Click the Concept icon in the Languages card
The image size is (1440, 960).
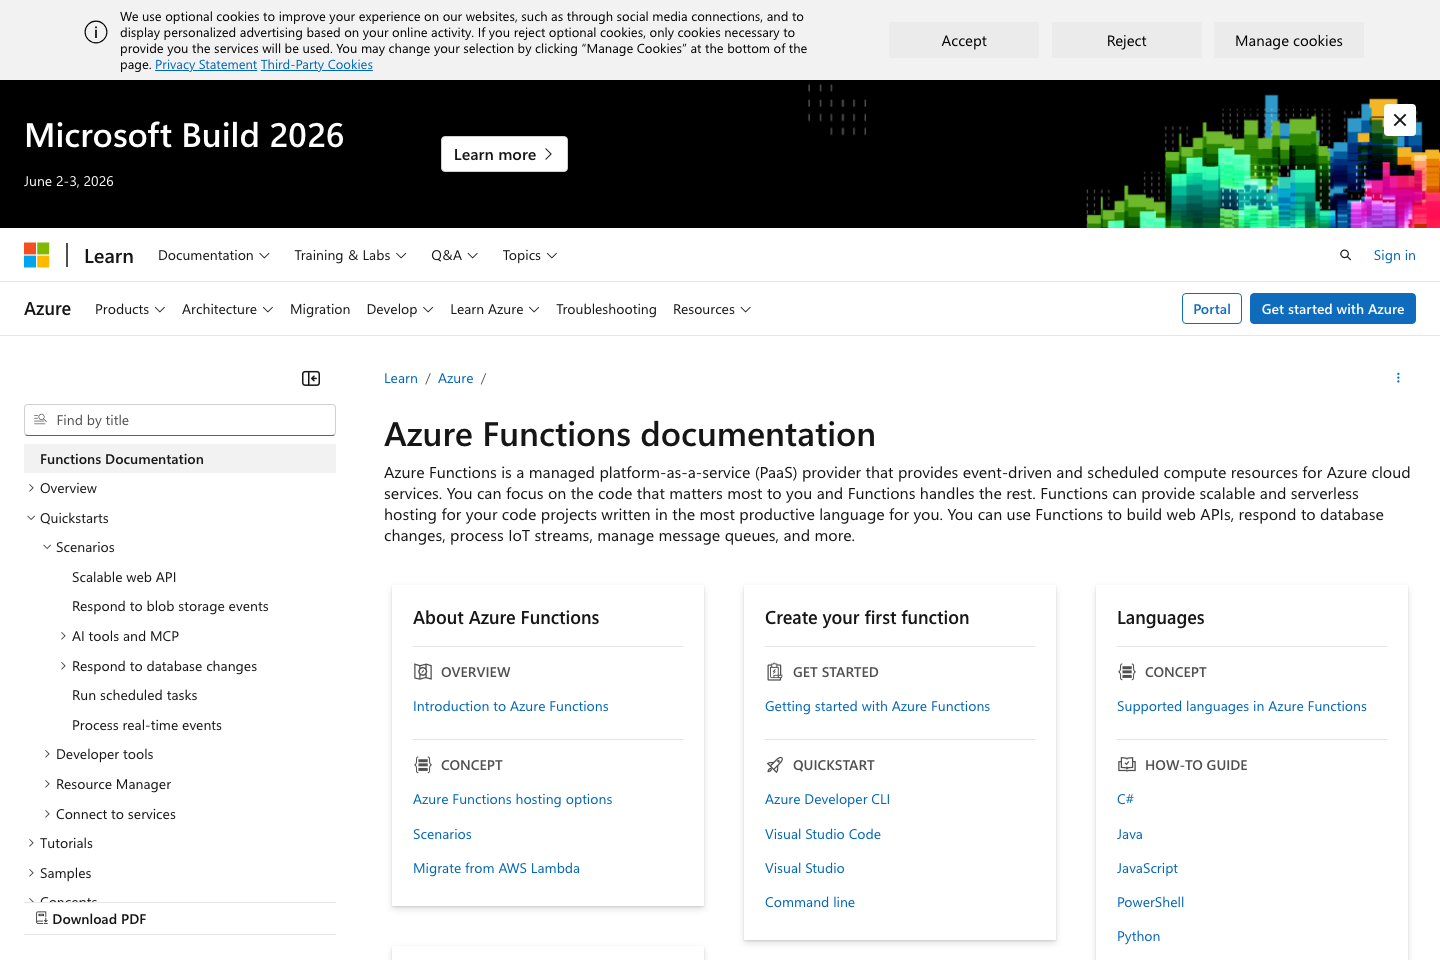[1127, 671]
